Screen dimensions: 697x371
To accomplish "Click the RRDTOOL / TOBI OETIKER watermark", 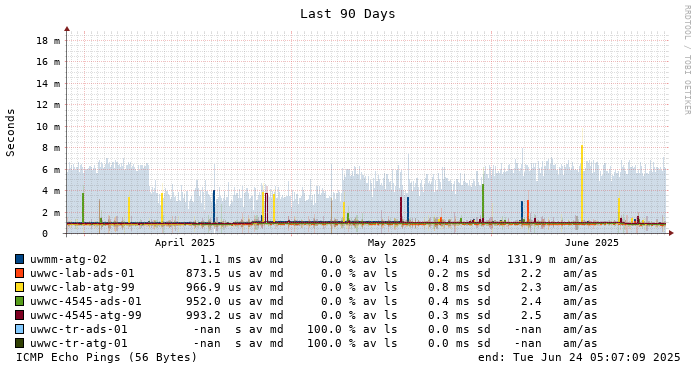I will click(687, 60).
